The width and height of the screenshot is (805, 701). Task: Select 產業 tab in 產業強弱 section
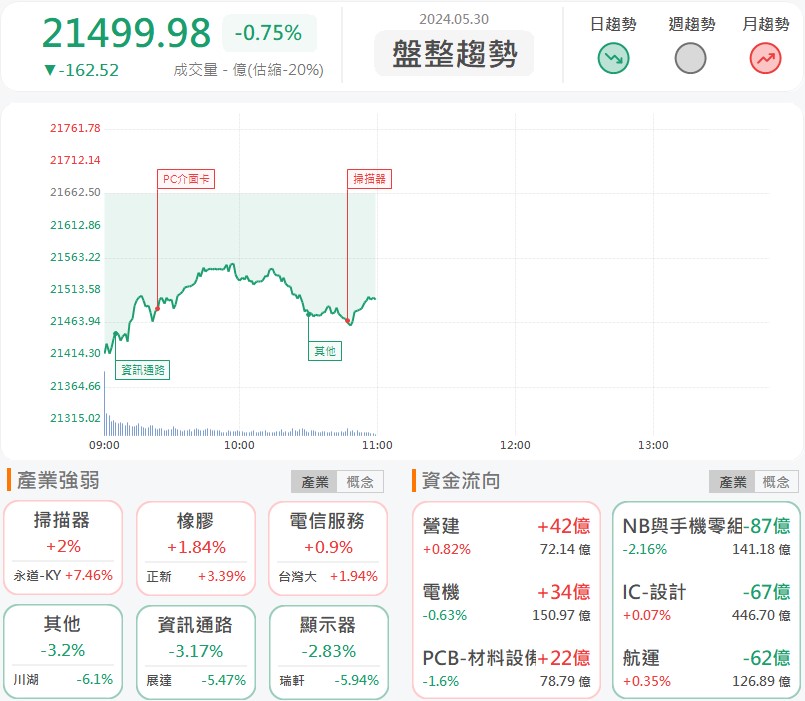point(314,482)
